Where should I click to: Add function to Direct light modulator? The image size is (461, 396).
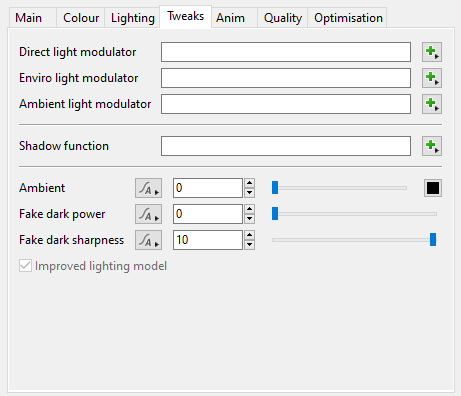[432, 52]
